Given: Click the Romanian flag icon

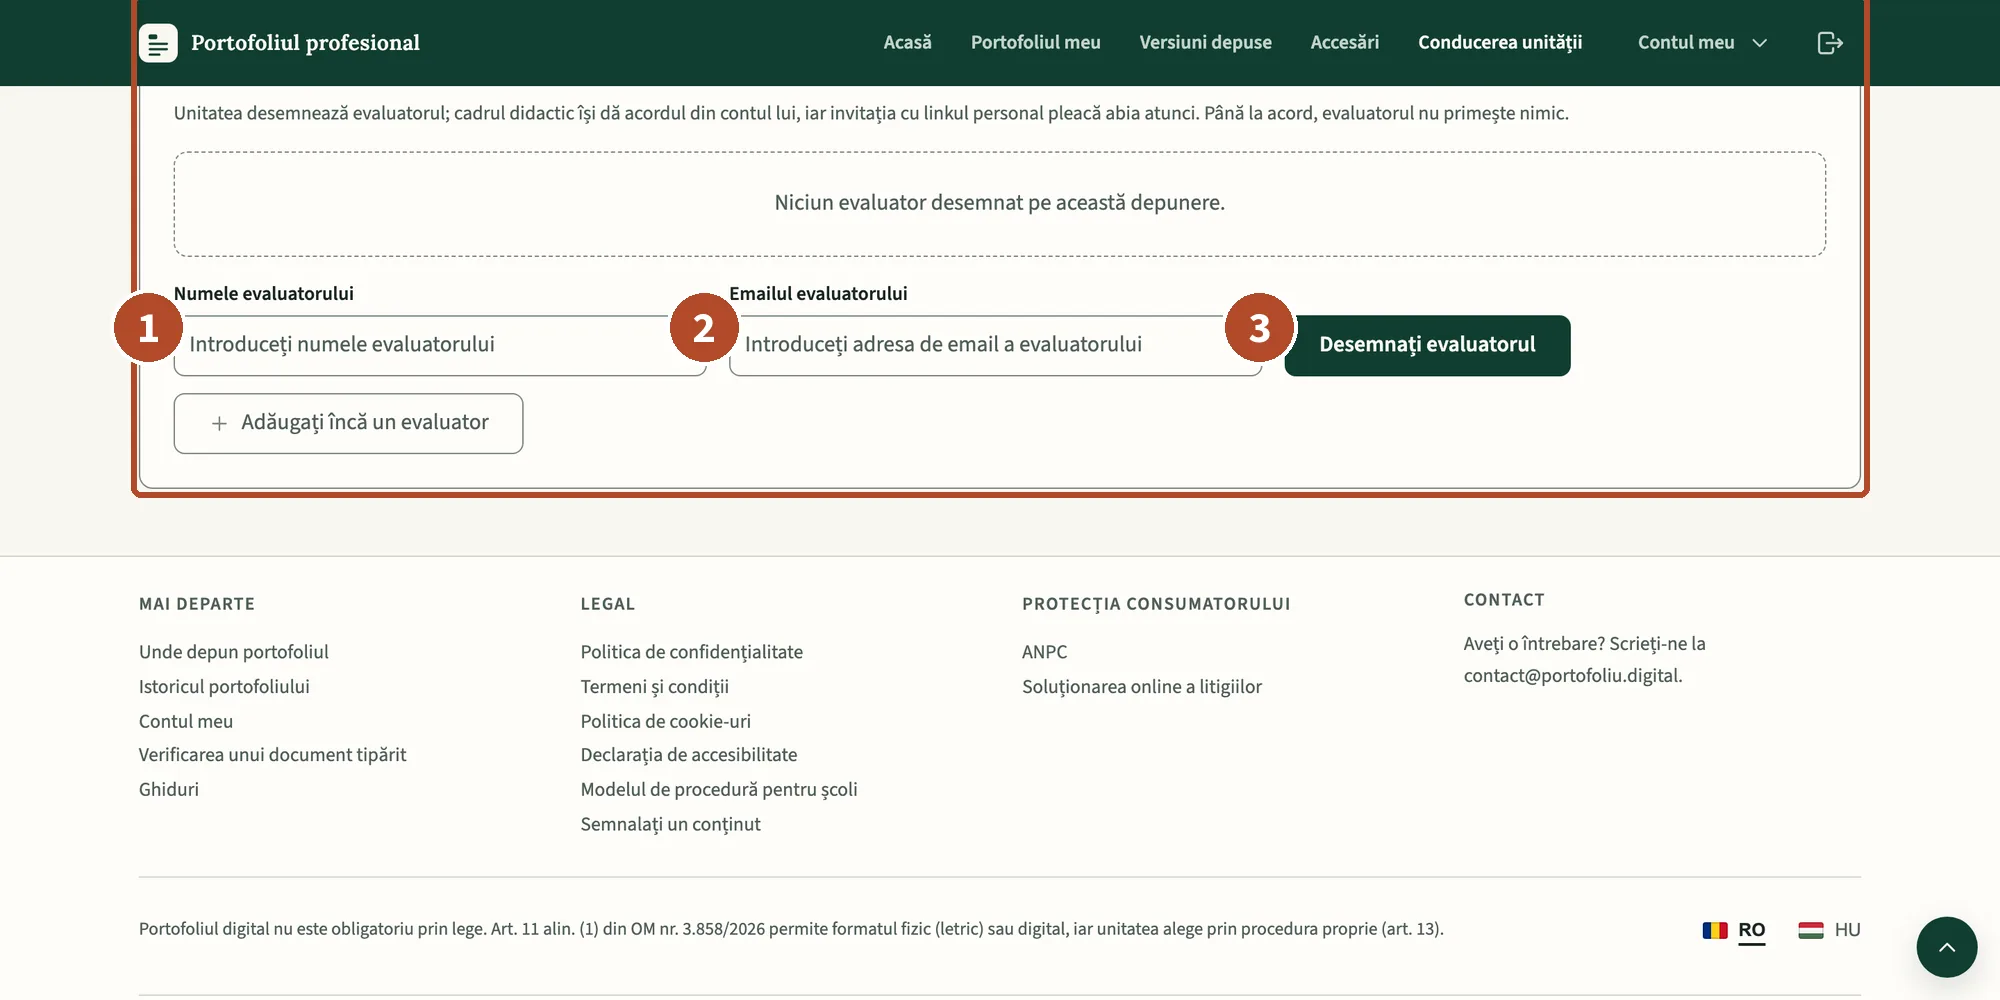Looking at the screenshot, I should coord(1715,930).
